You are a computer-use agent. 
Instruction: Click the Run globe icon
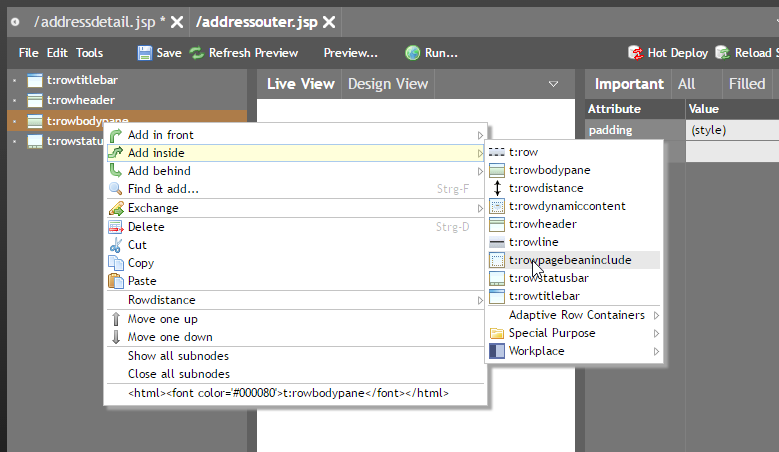click(413, 53)
